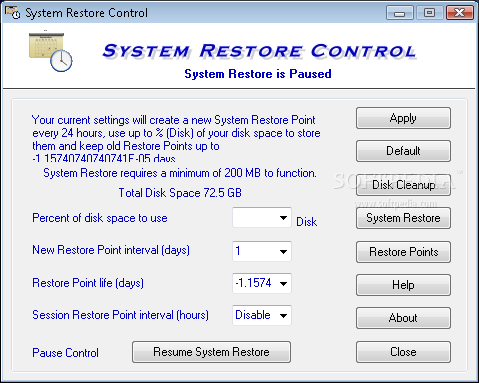The height and width of the screenshot is (383, 479).
Task: Click the Close button at bottom right
Action: [403, 352]
